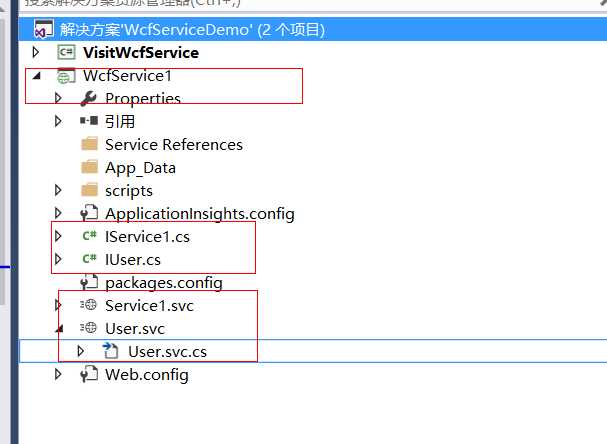The image size is (607, 444).
Task: Click the folder icon of Service References
Action: point(90,144)
